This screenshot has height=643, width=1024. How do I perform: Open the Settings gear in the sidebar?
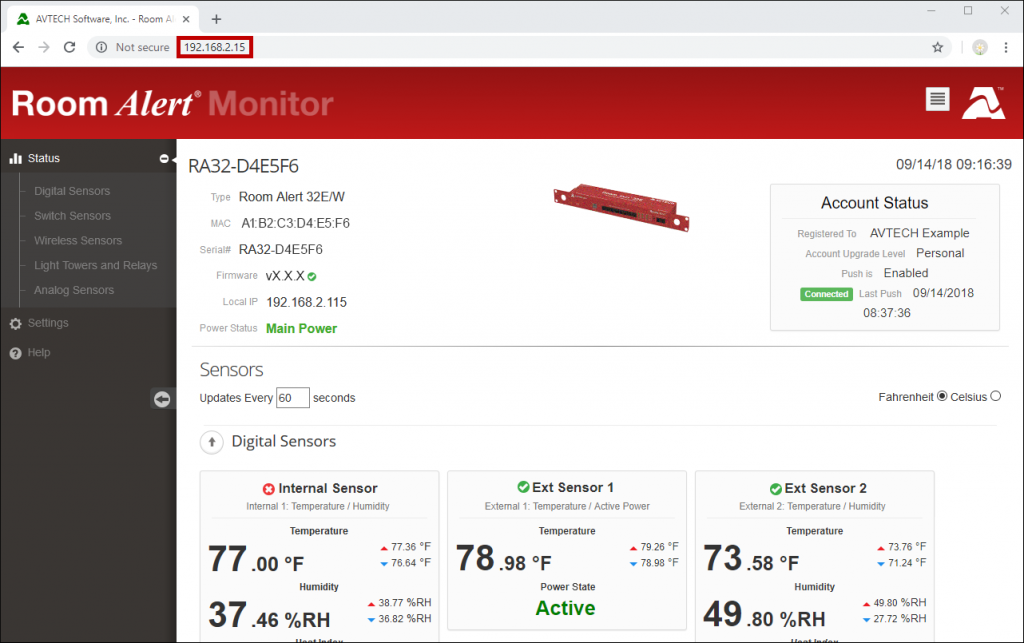click(16, 322)
